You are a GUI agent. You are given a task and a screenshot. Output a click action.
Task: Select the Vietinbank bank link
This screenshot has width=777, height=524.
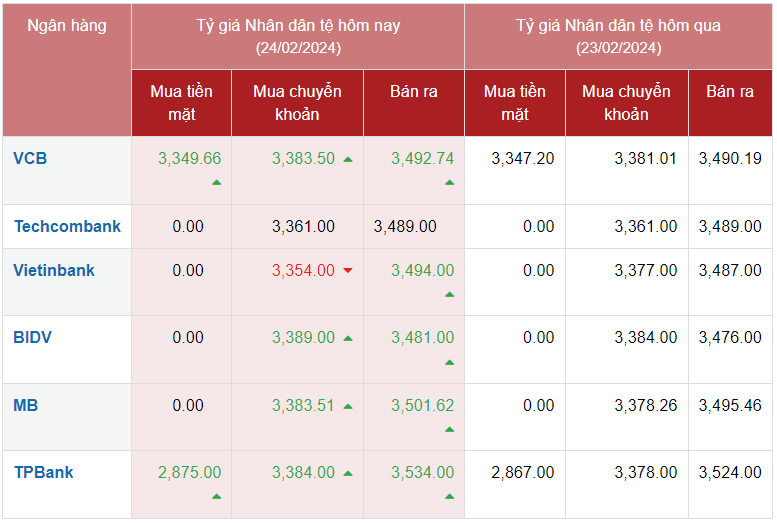click(54, 270)
